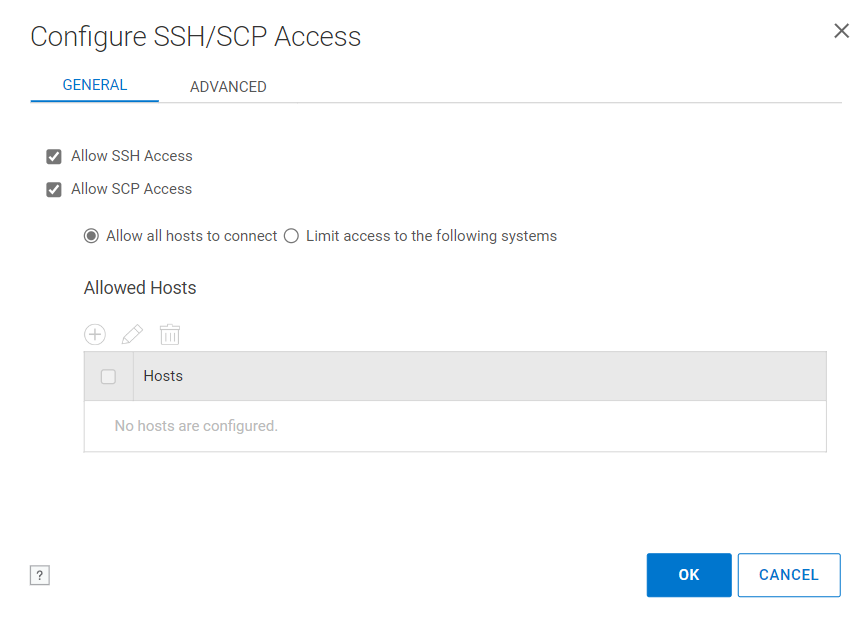This screenshot has width=868, height=625.
Task: Click the circled plus icon for adding hosts
Action: (94, 334)
